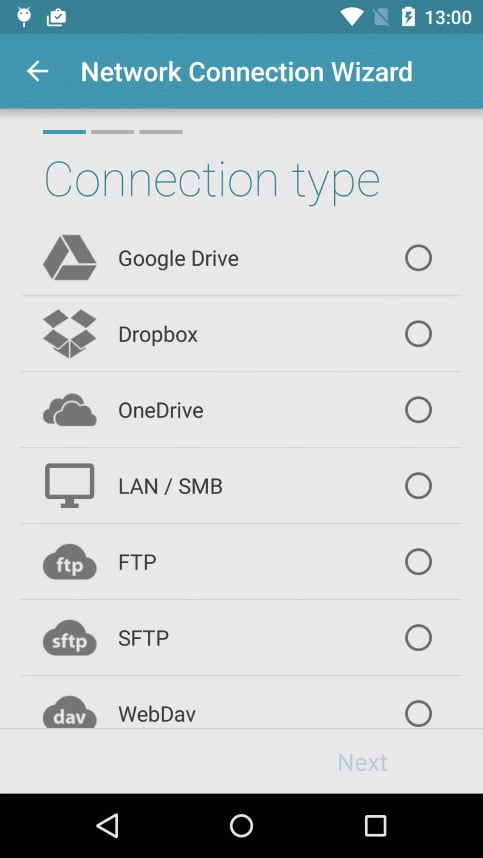Tap the Dropbox label text
Viewport: 483px width, 858px height.
[x=158, y=334]
